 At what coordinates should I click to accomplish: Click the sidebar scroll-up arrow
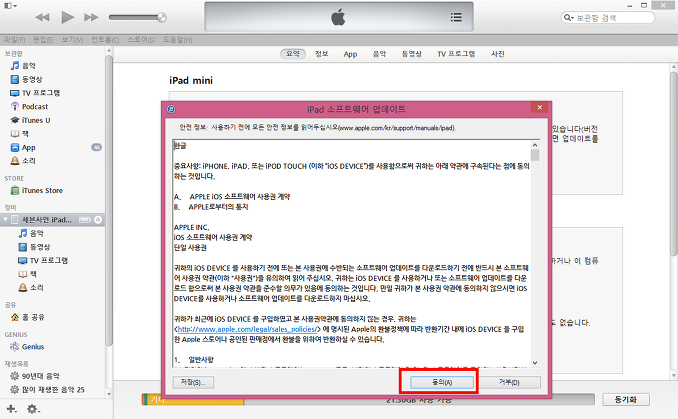click(x=109, y=51)
